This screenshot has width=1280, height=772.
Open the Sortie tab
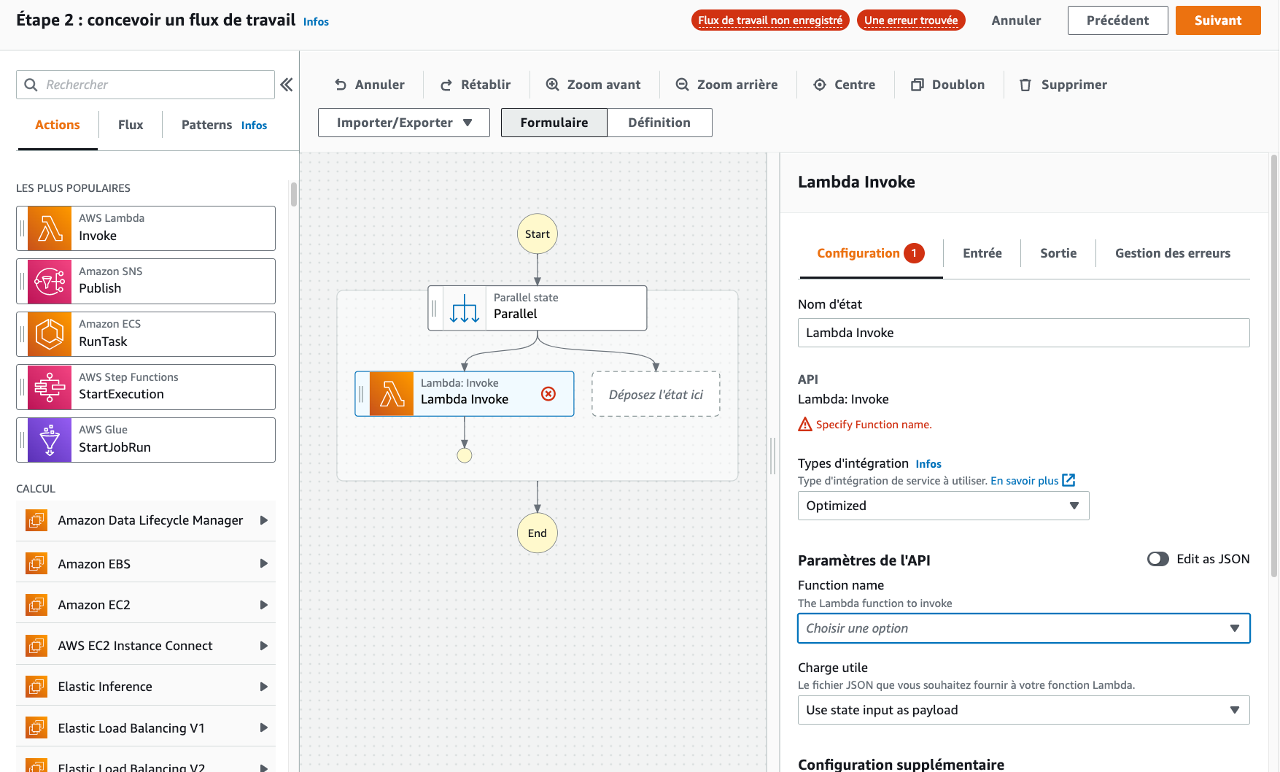1058,253
